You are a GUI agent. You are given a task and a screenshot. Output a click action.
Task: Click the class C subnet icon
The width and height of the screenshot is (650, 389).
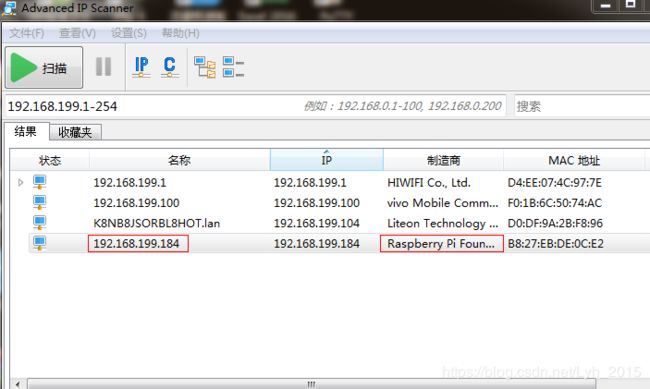click(170, 67)
